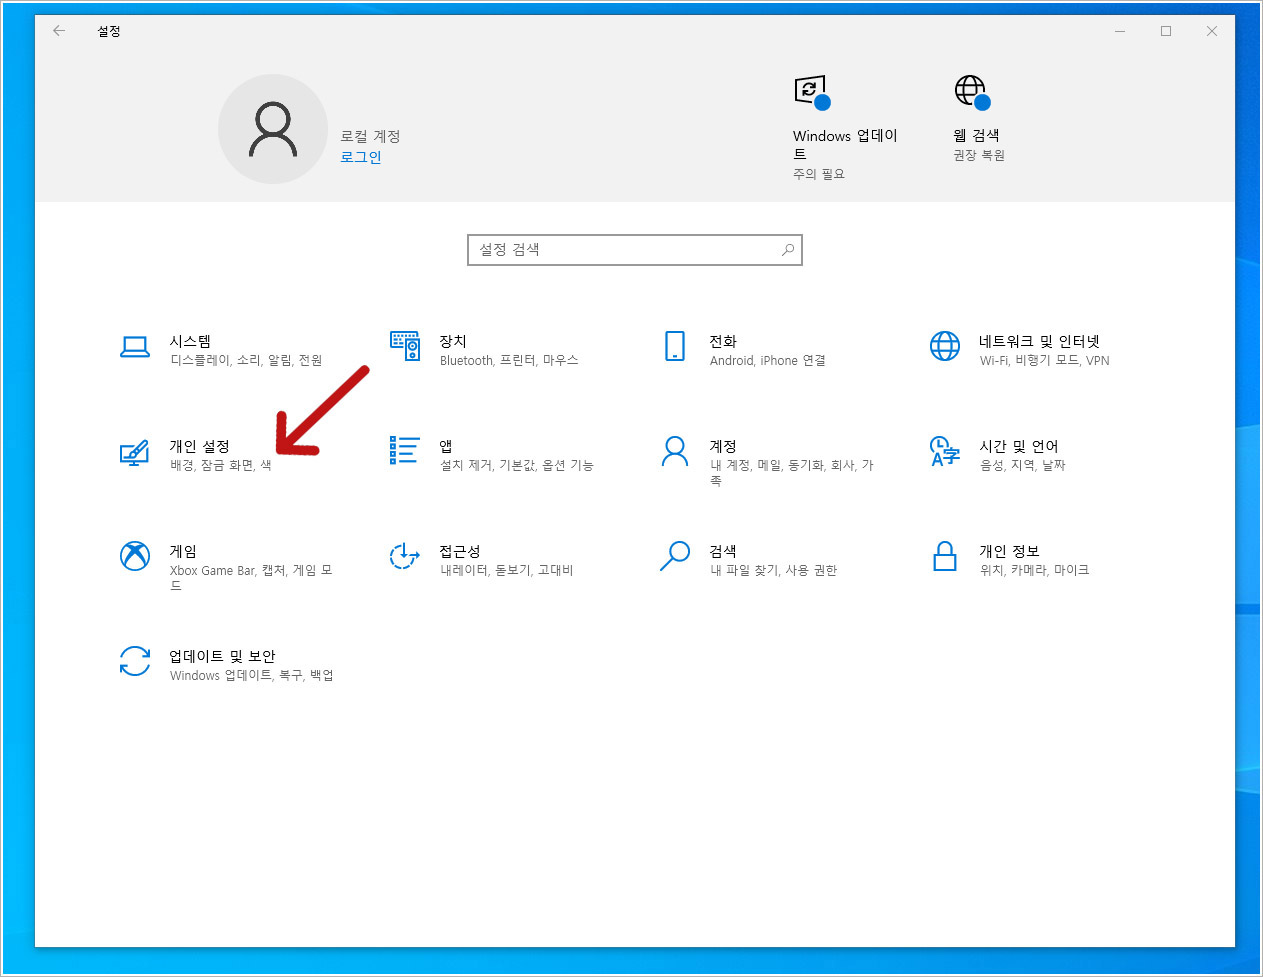
Task: Select the 게임 title text
Action: 183,551
